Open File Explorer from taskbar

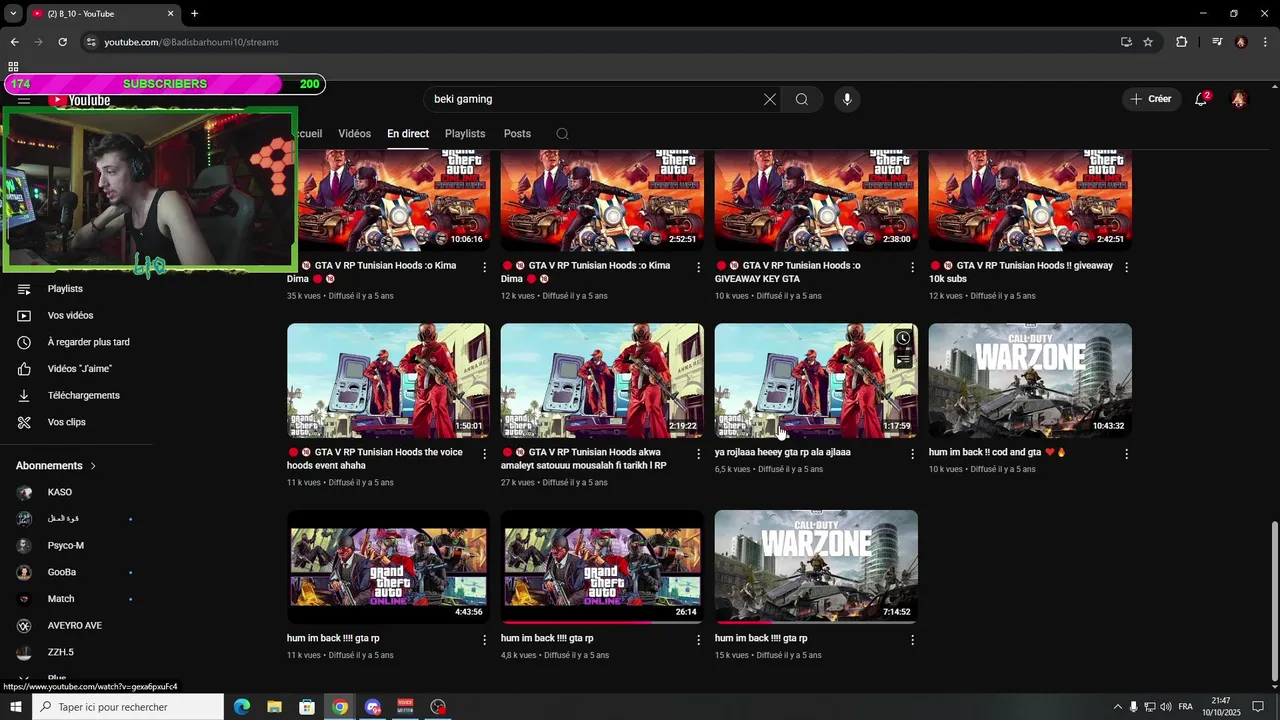point(274,707)
